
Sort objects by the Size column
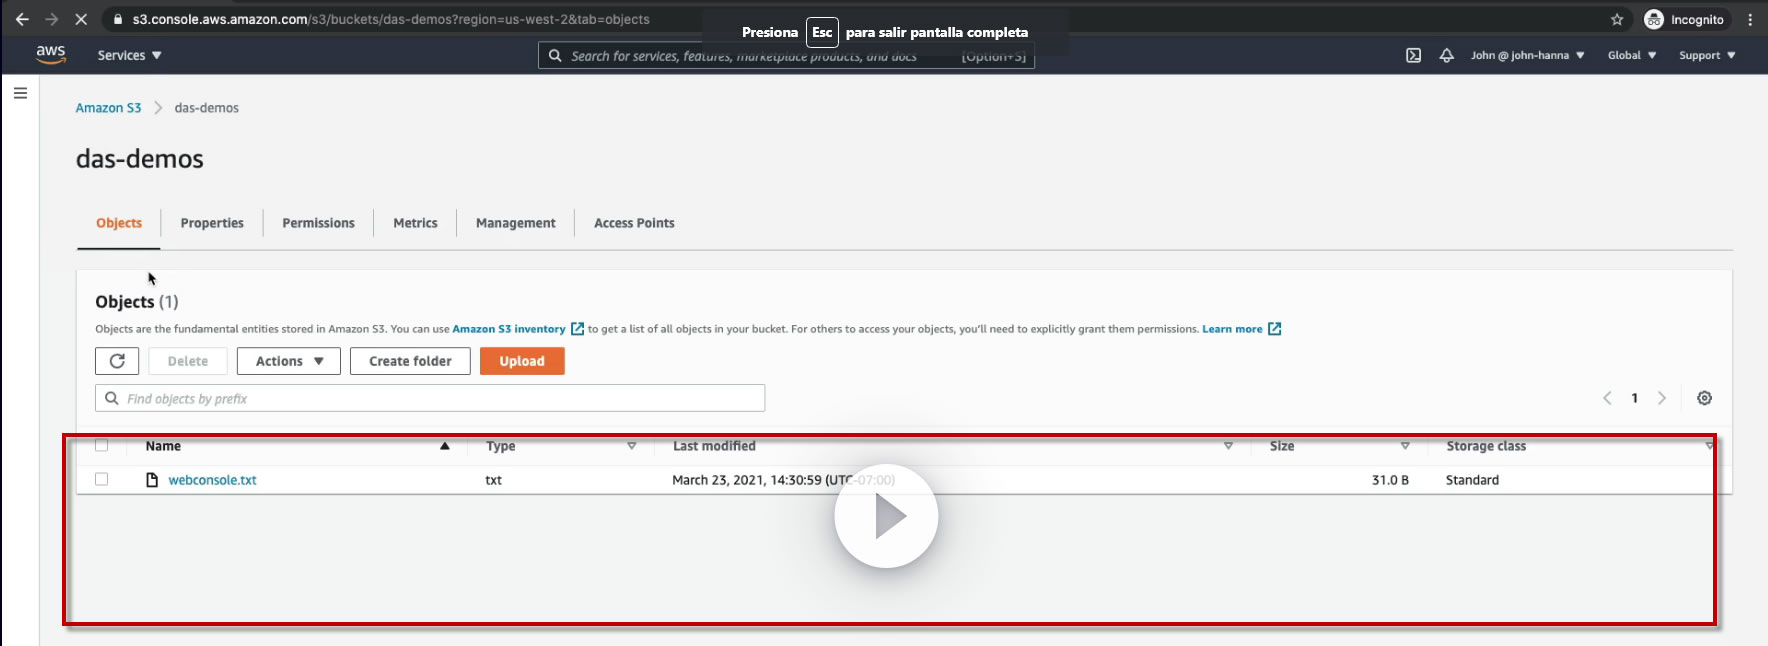(x=1405, y=446)
